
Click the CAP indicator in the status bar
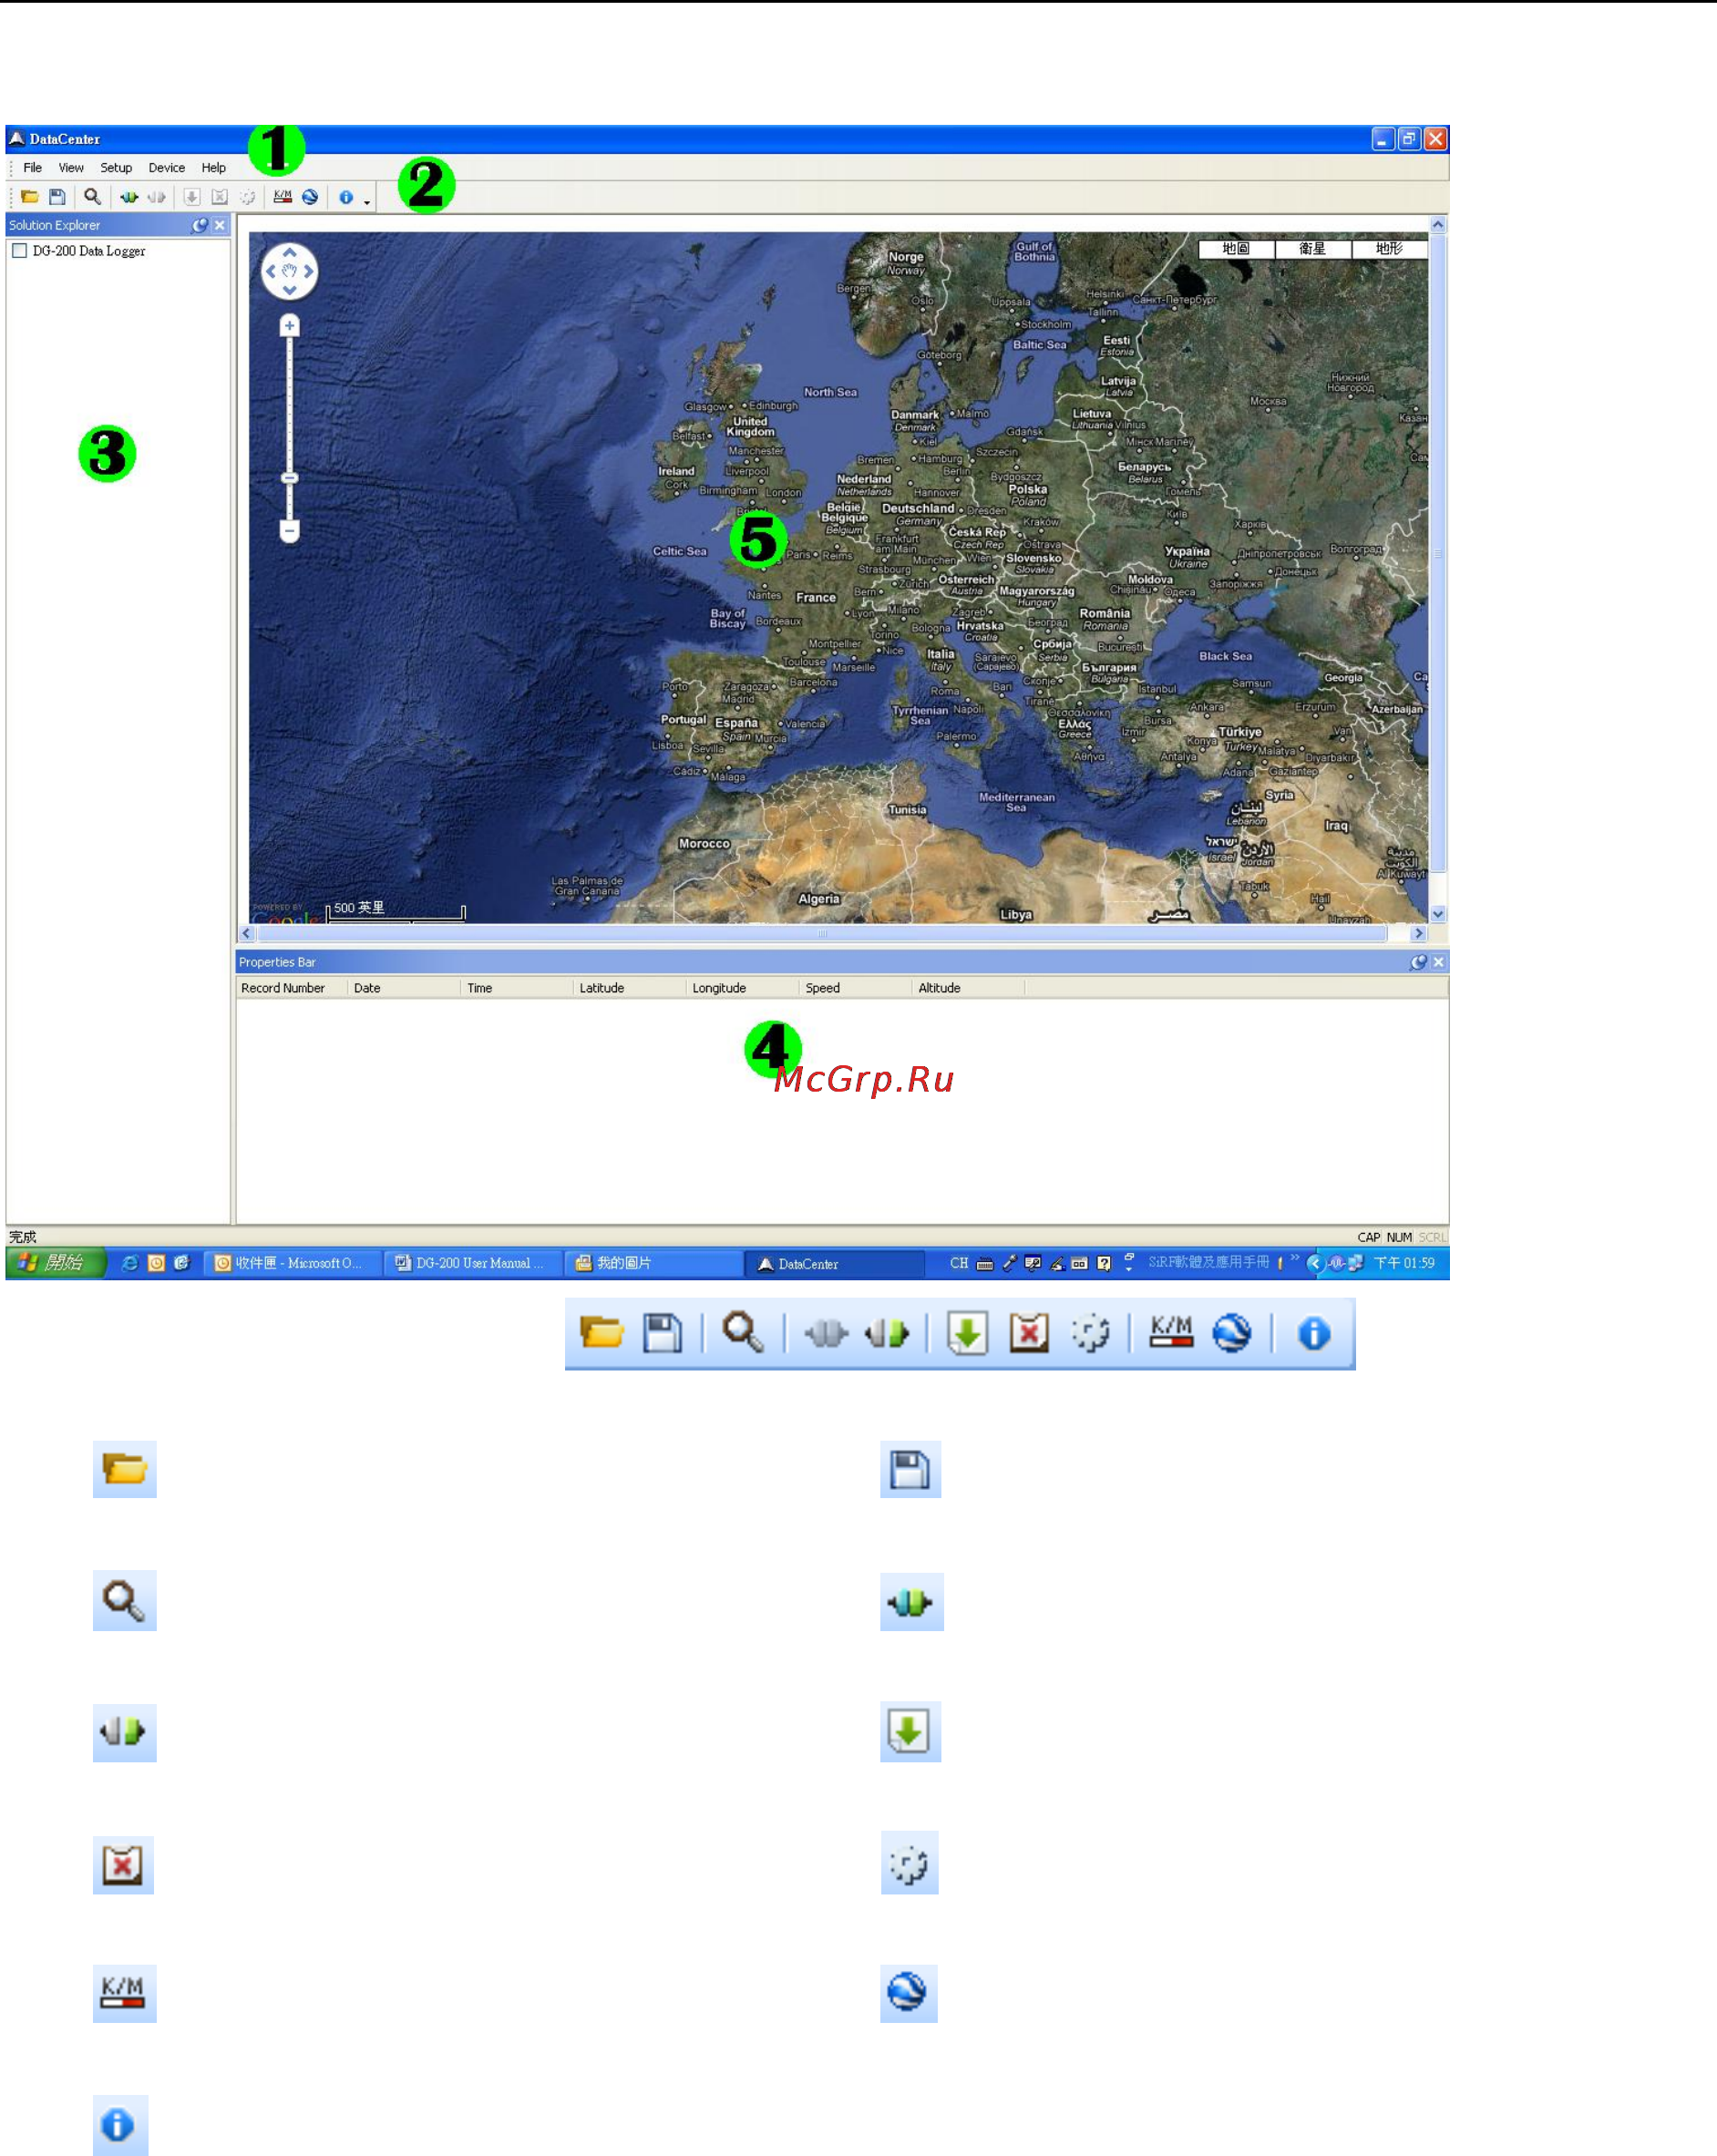(x=1368, y=1237)
